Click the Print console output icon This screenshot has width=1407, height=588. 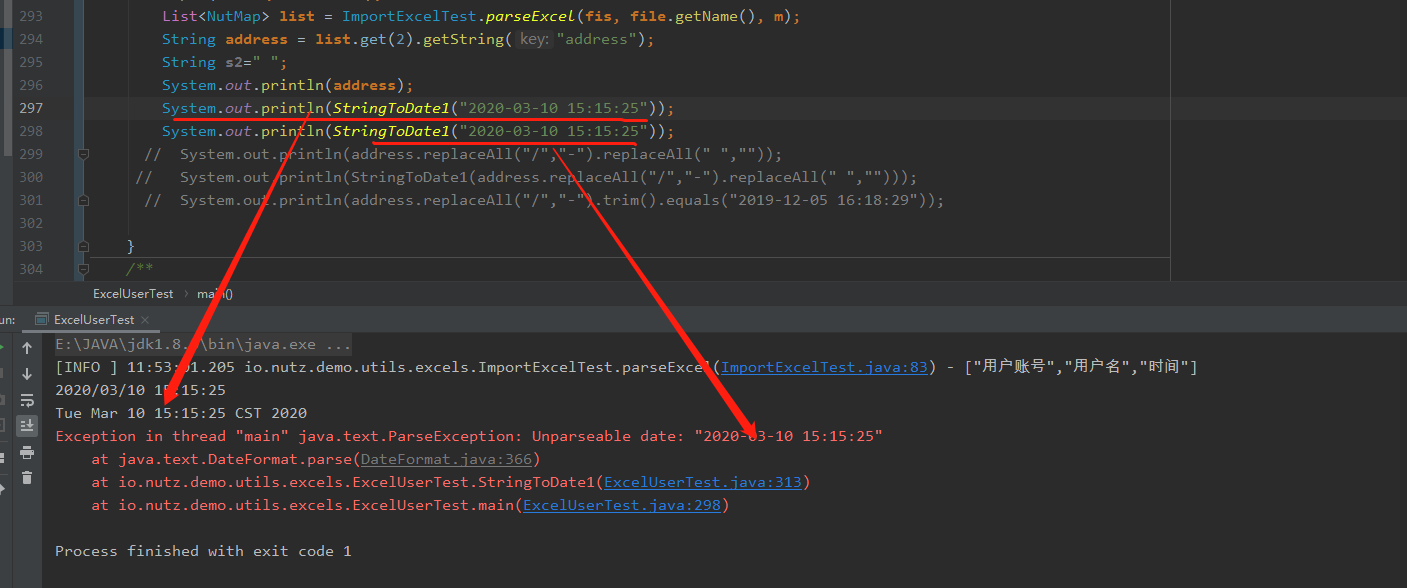pyautogui.click(x=27, y=453)
